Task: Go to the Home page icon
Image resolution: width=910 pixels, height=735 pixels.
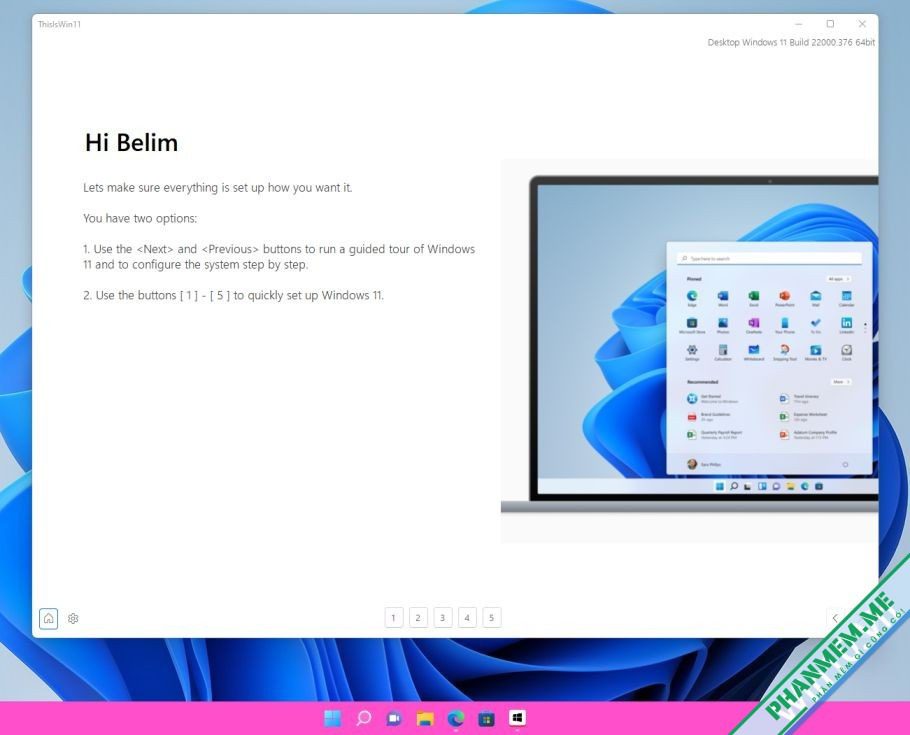Action: tap(49, 618)
